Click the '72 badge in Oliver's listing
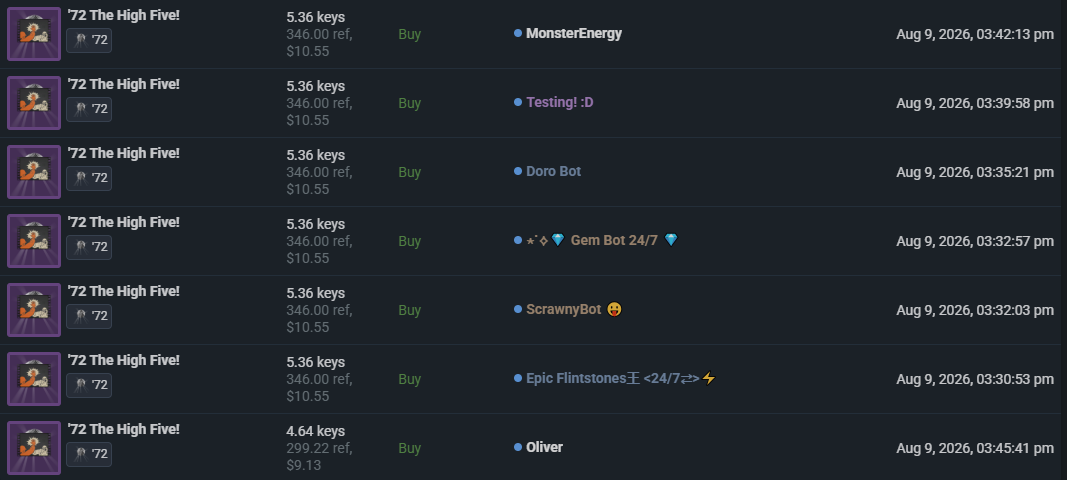 pyautogui.click(x=89, y=454)
